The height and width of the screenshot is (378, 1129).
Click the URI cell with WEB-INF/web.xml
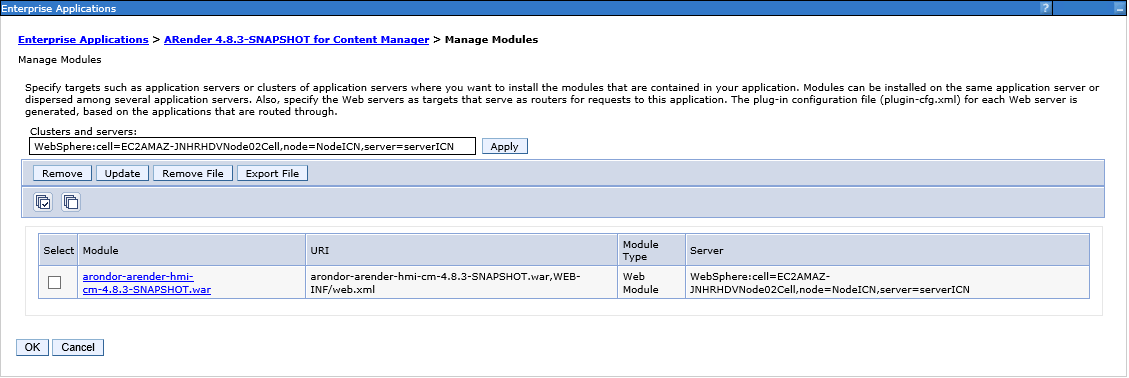click(462, 283)
